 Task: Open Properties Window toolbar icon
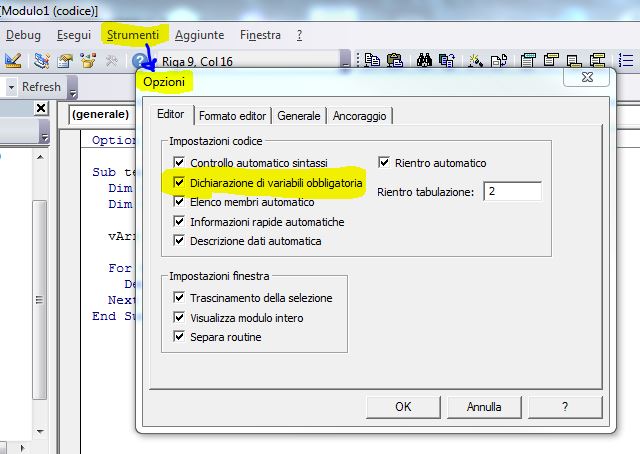coord(65,61)
